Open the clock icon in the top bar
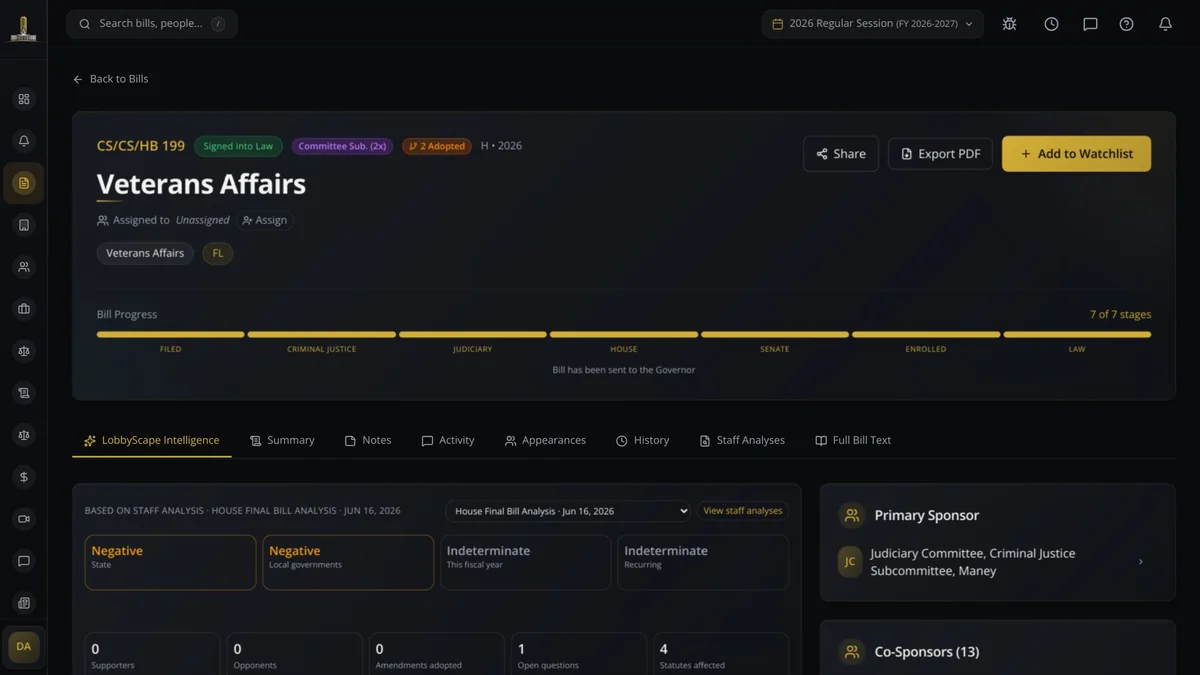Screen dimensions: 1200x675 pos(1051,24)
